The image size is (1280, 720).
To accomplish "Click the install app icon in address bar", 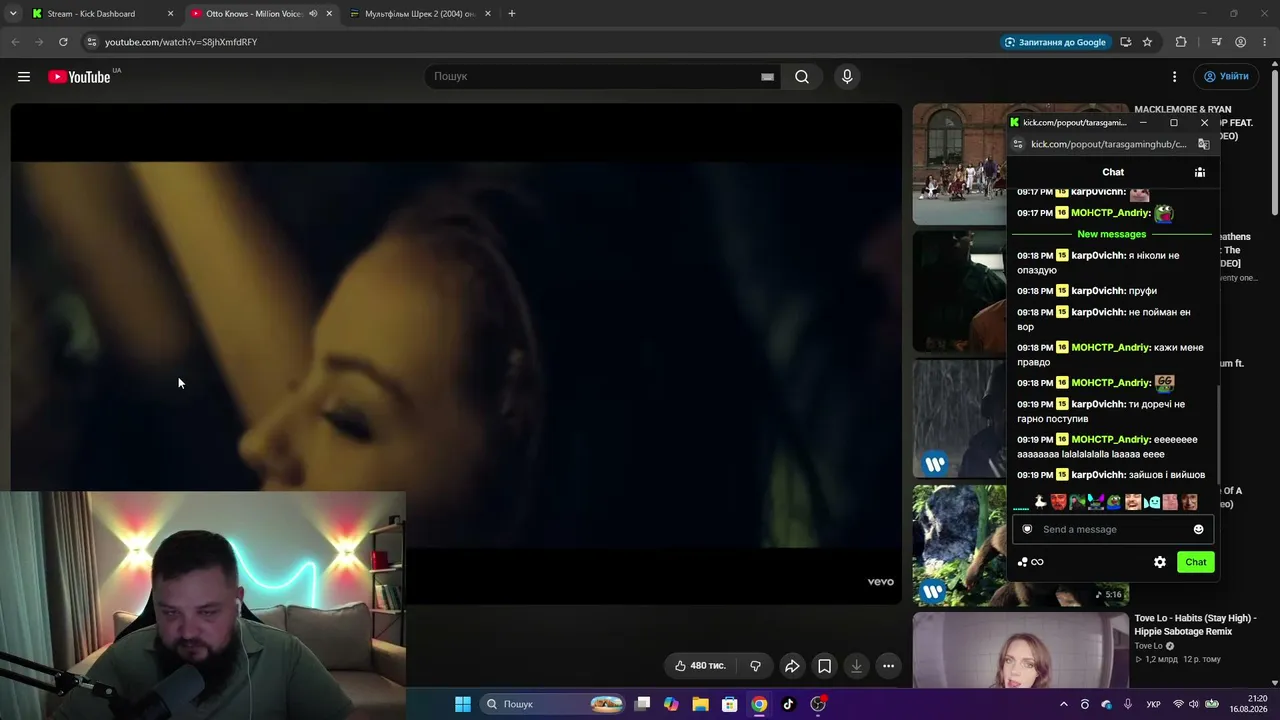I will [x=1125, y=42].
